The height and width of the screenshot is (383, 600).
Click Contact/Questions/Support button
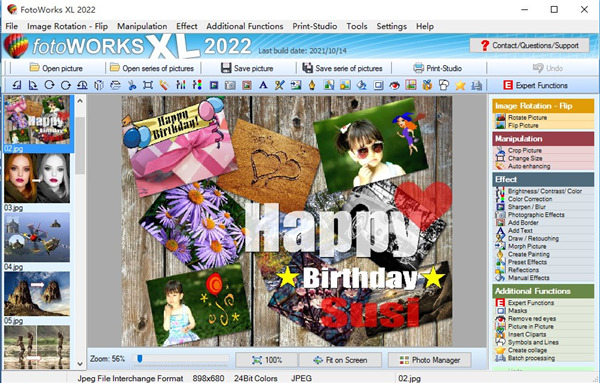530,45
